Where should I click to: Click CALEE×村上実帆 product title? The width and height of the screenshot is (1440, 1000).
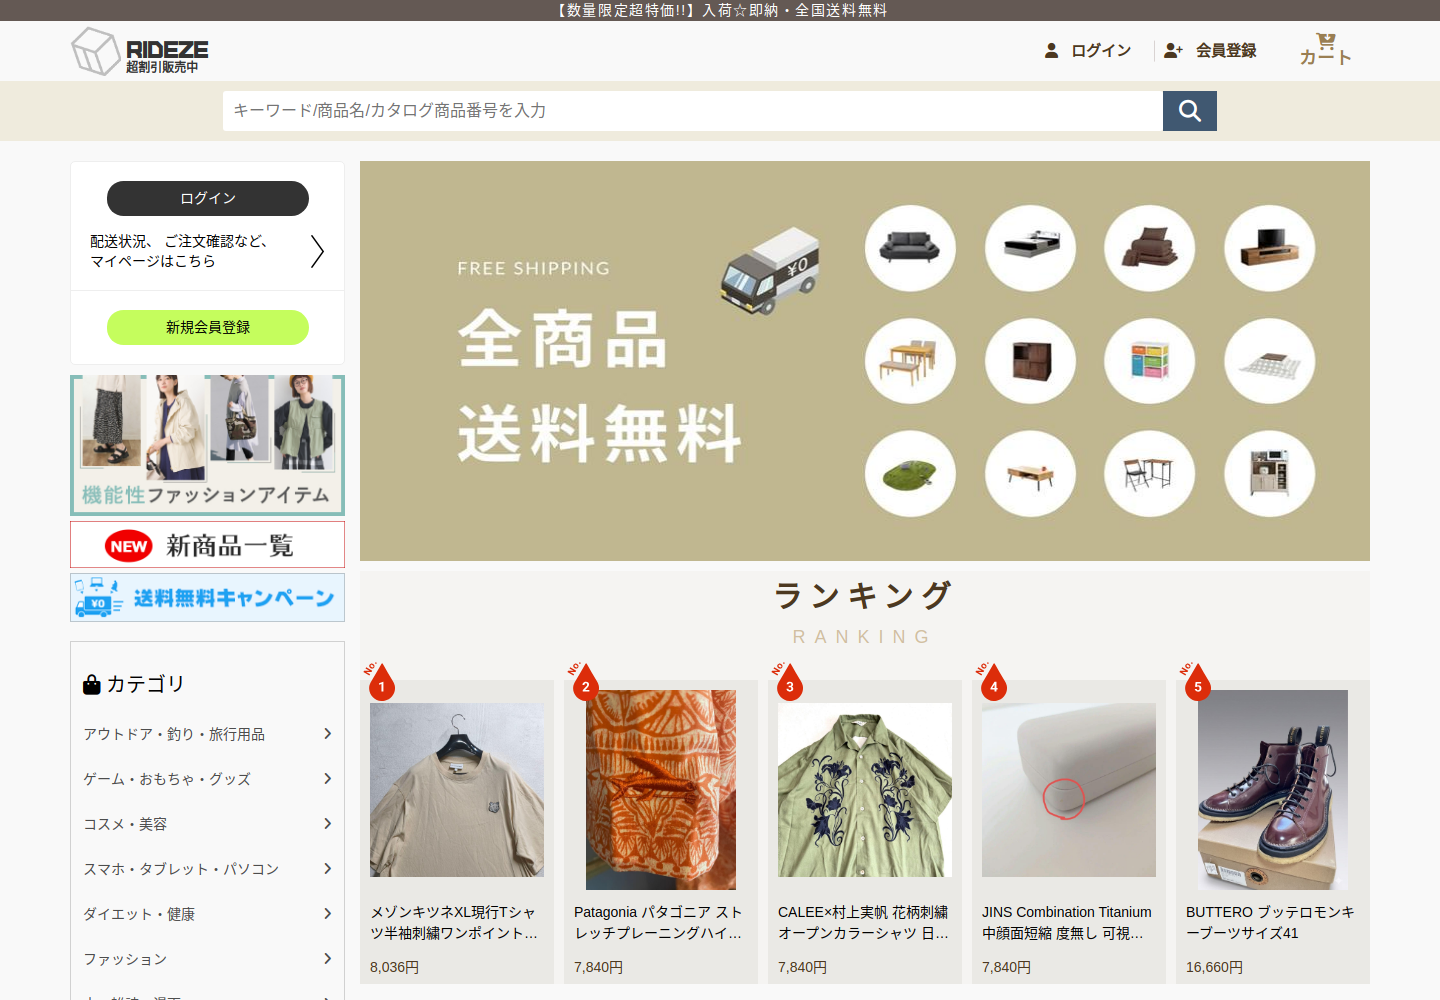point(864,922)
